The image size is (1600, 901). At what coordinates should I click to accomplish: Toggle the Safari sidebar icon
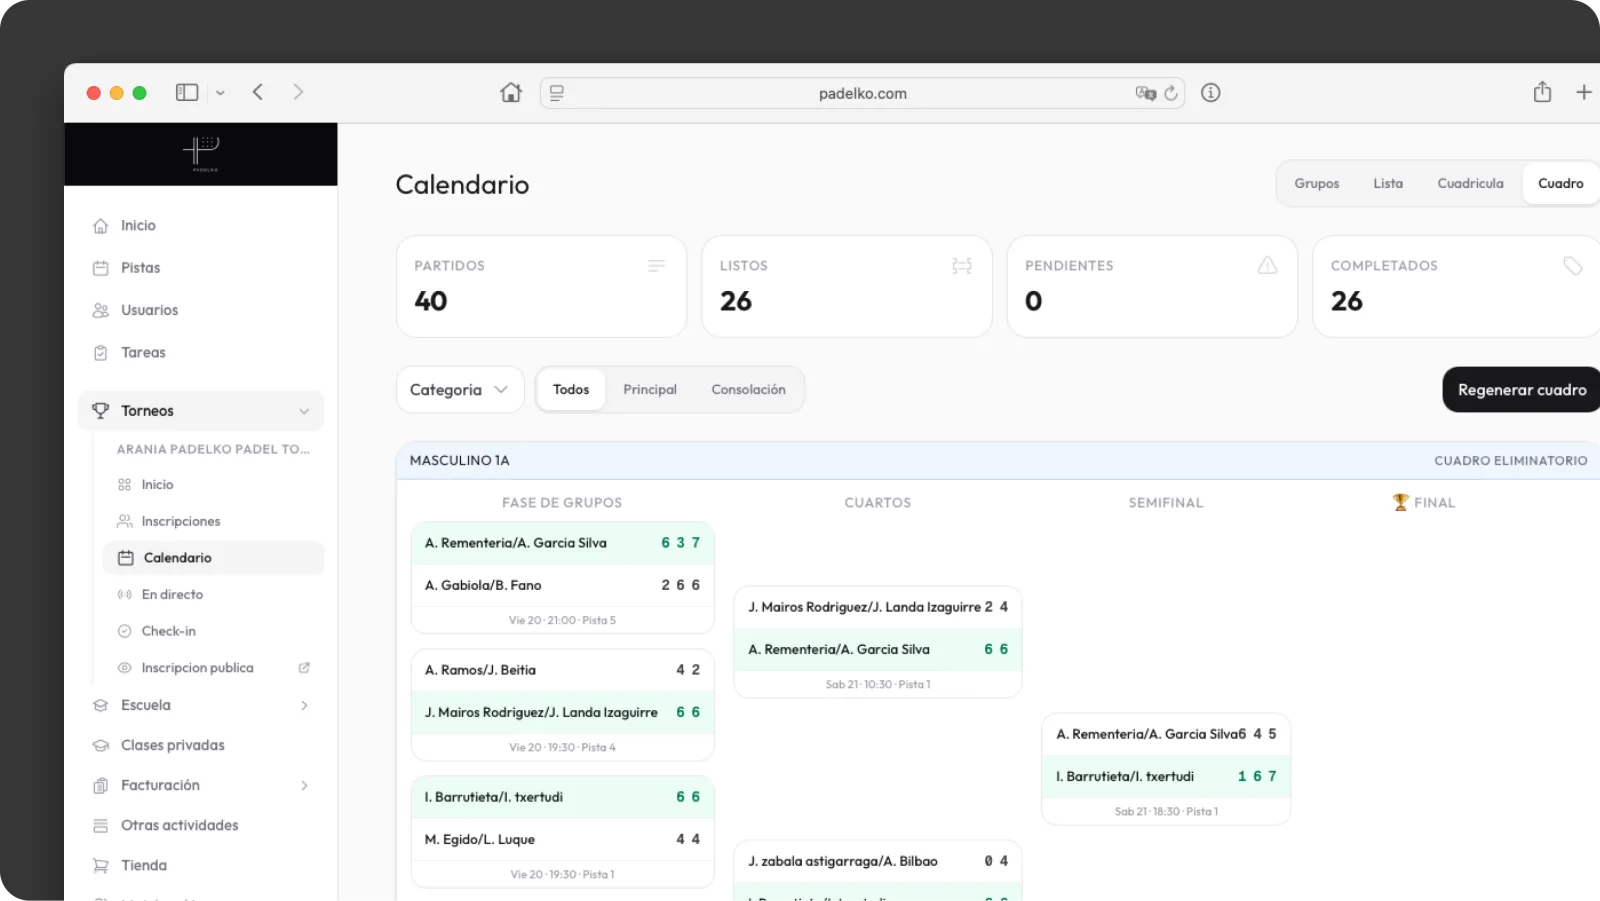[x=187, y=92]
